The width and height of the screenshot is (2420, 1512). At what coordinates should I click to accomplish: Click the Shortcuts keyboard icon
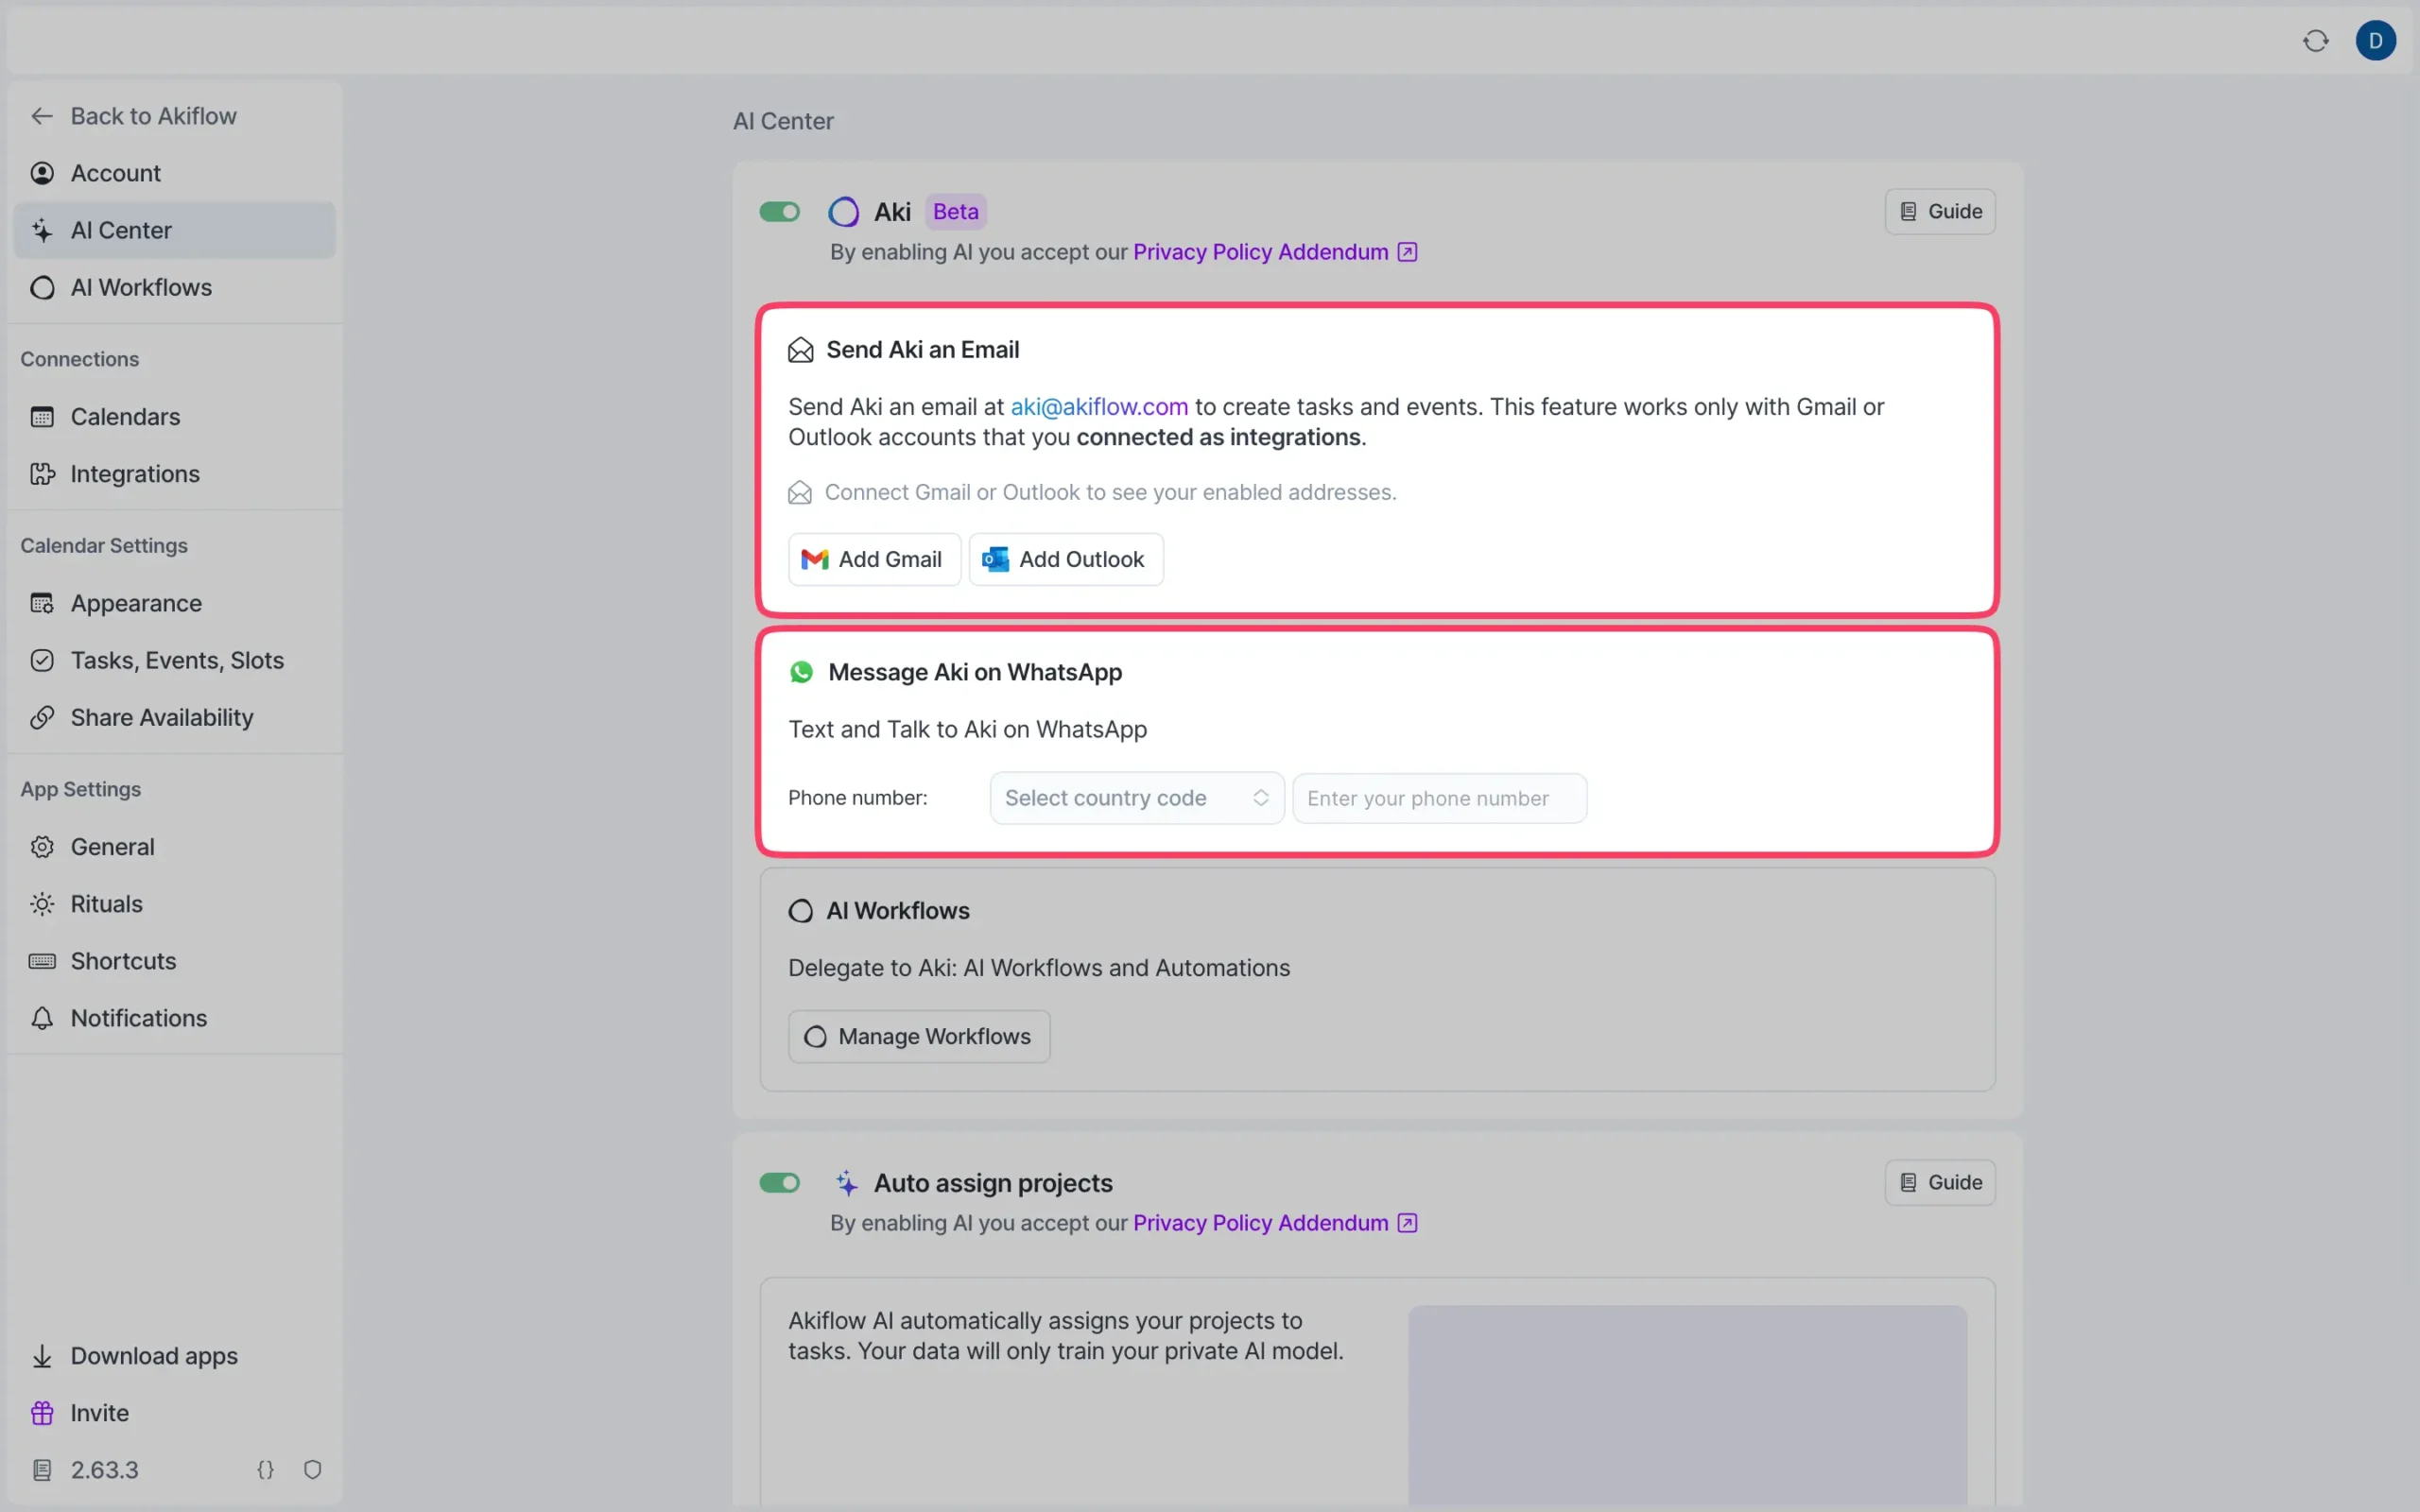[42, 961]
